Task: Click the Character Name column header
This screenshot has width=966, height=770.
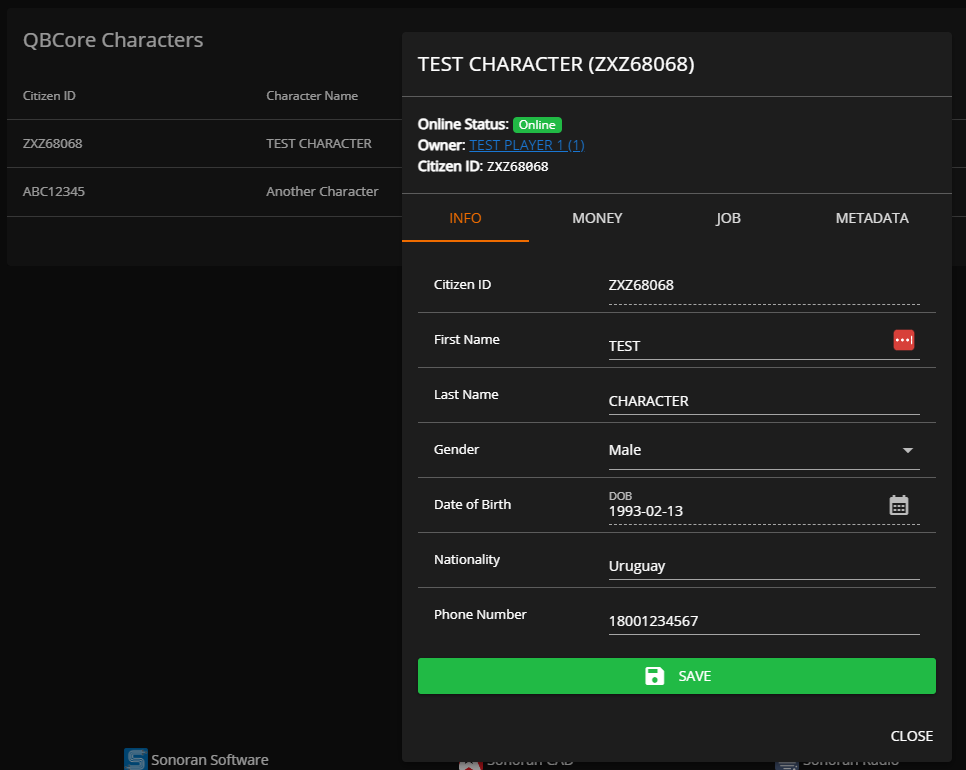Action: 312,96
